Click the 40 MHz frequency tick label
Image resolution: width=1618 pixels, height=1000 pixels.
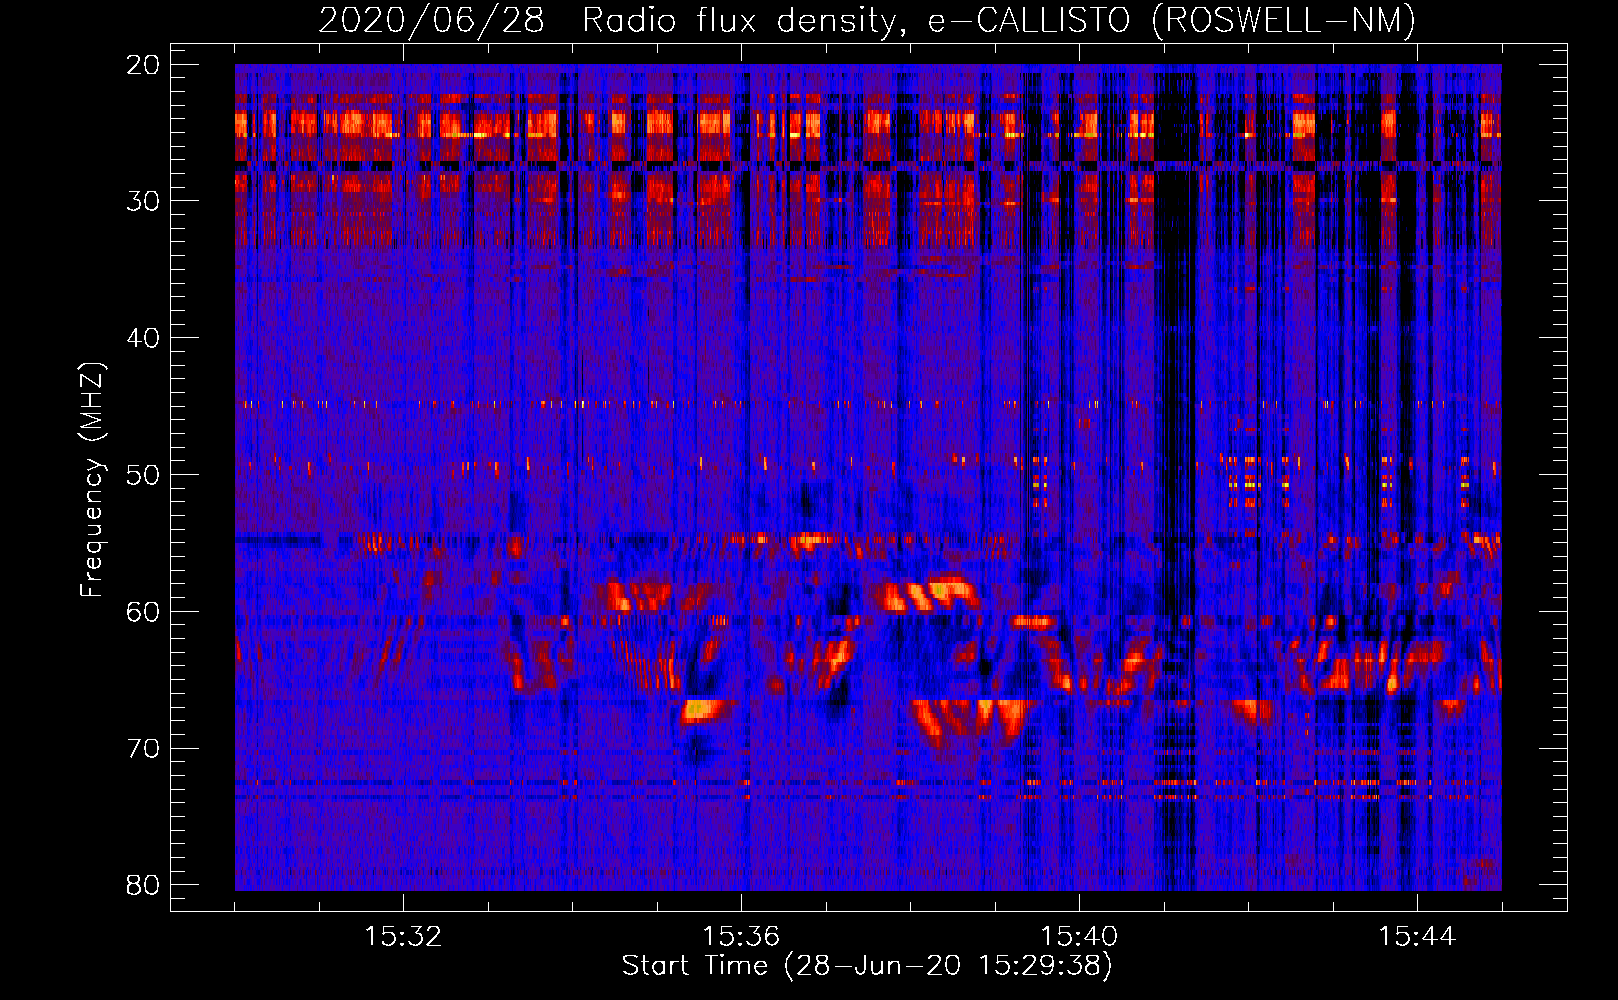point(143,338)
